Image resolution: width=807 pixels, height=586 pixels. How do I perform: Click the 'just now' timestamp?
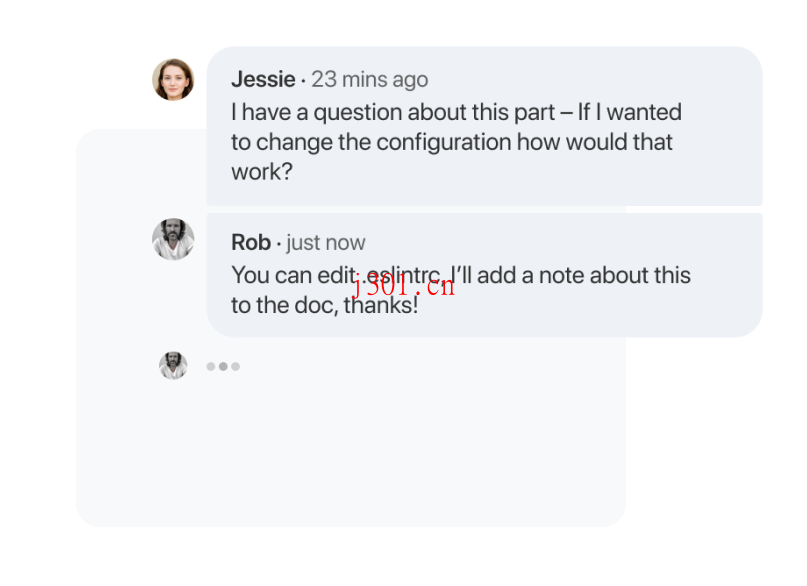click(x=325, y=241)
